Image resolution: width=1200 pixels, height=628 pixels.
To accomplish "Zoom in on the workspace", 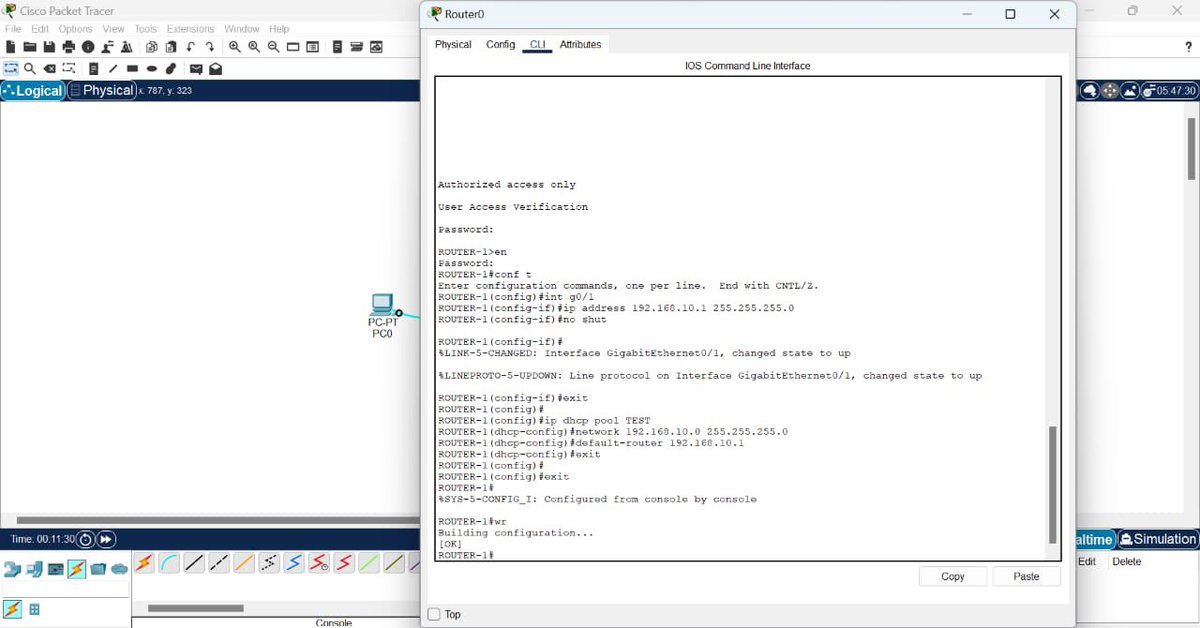I will click(x=235, y=47).
